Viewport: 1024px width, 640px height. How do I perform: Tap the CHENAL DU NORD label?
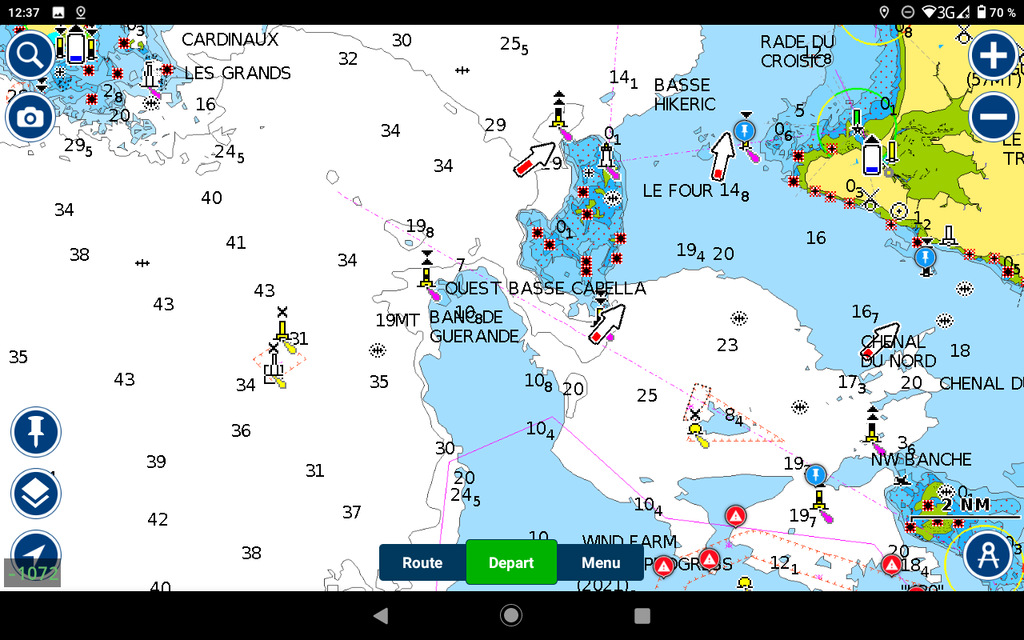point(899,351)
